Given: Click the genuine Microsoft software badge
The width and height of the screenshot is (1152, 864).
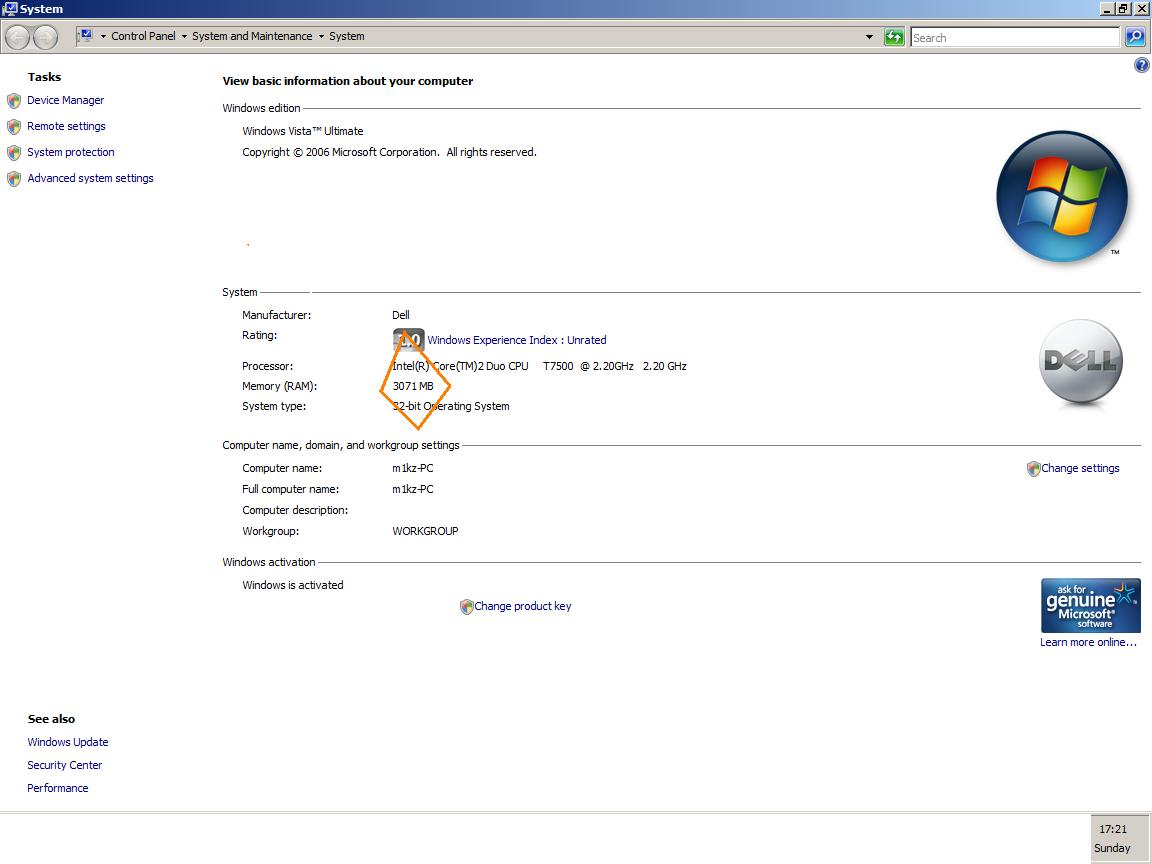Looking at the screenshot, I should pos(1091,605).
